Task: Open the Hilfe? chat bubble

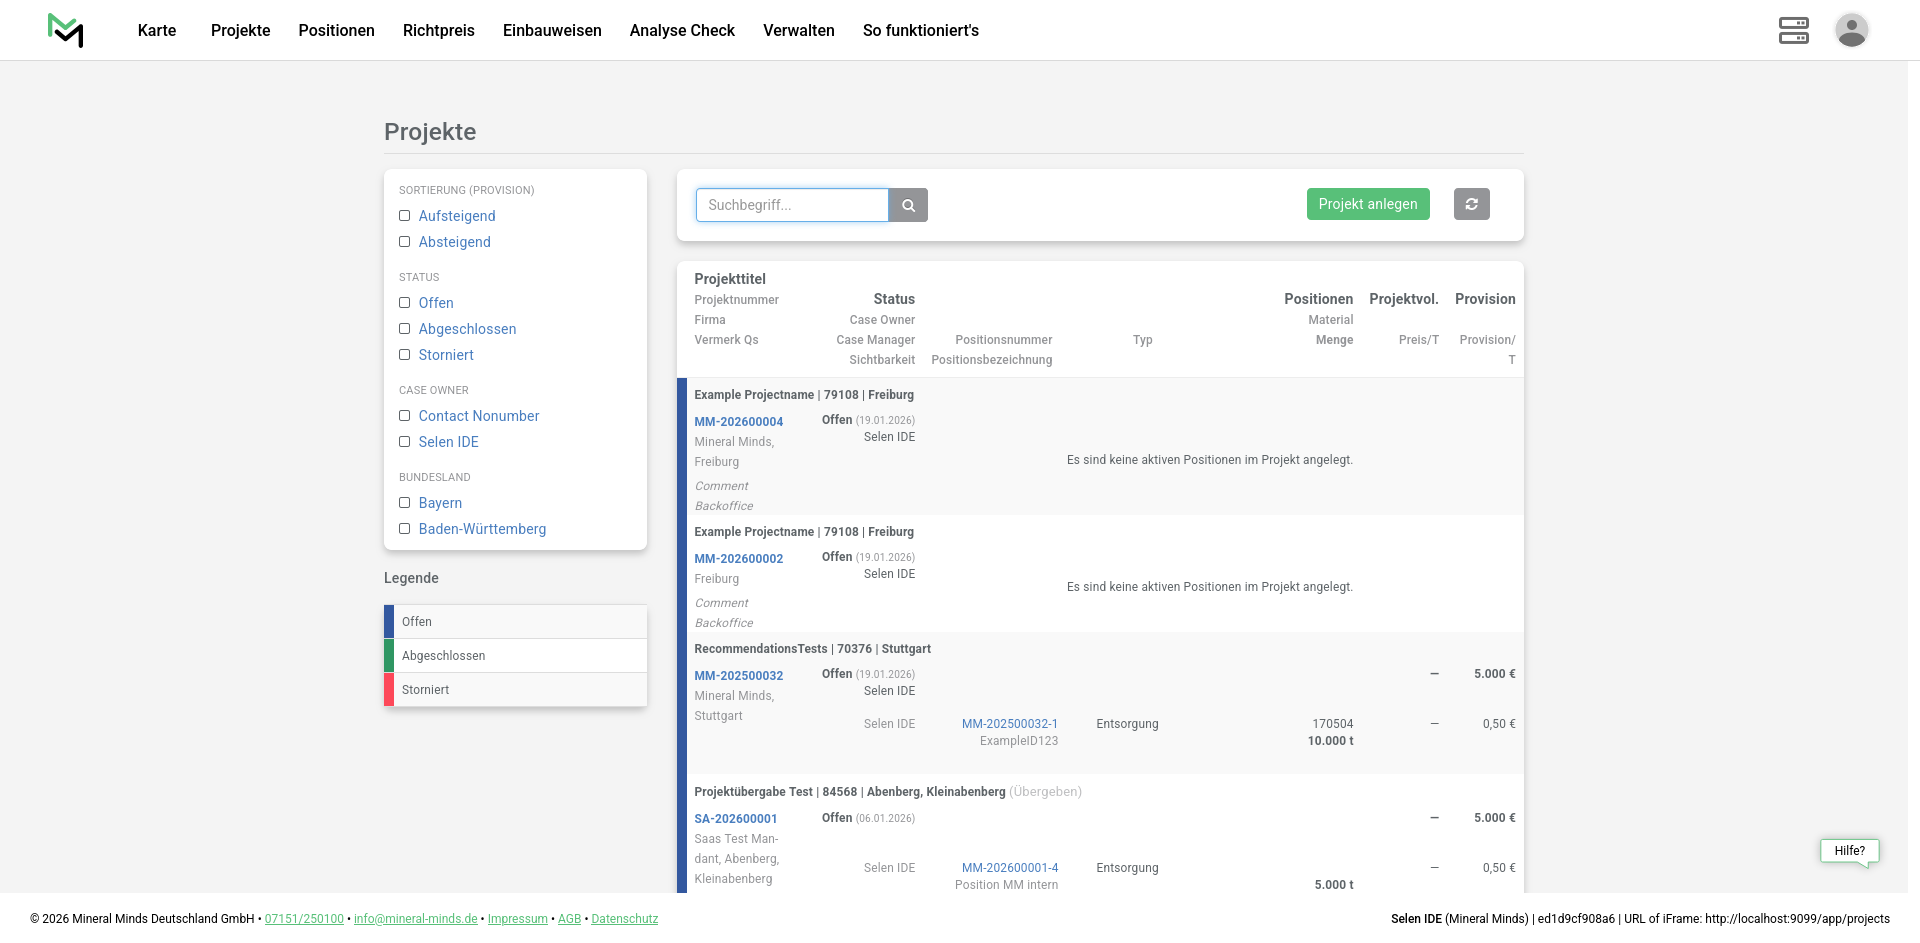Action: pyautogui.click(x=1849, y=851)
